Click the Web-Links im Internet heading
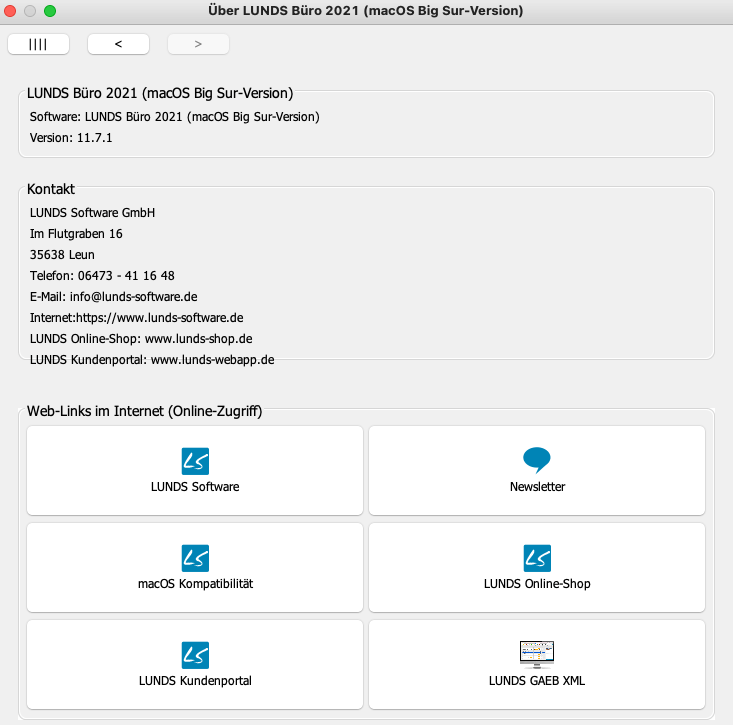This screenshot has height=725, width=733. (144, 411)
